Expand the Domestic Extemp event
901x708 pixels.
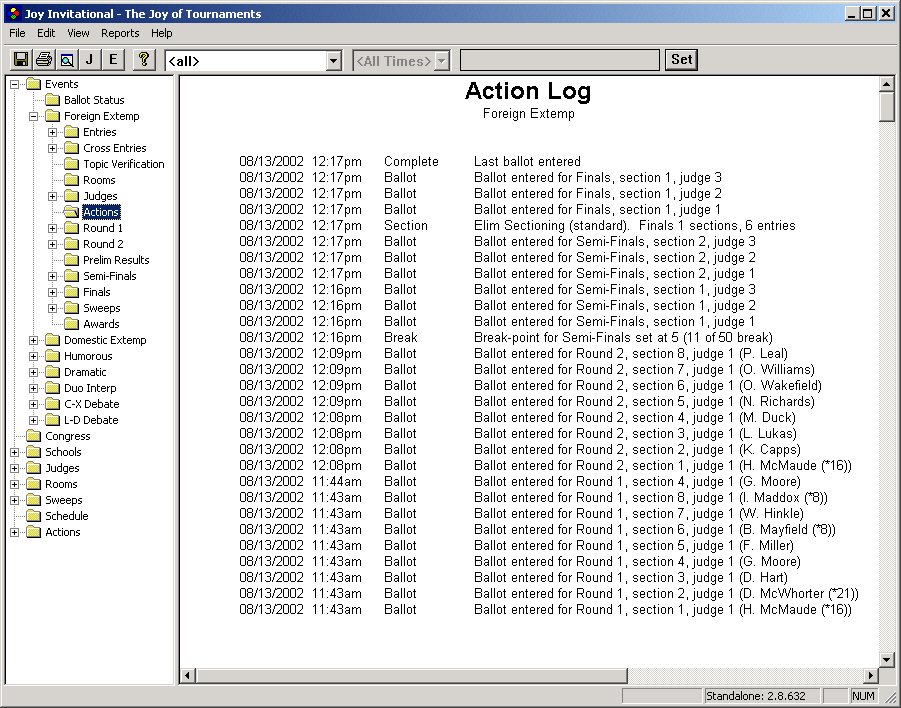coord(34,340)
